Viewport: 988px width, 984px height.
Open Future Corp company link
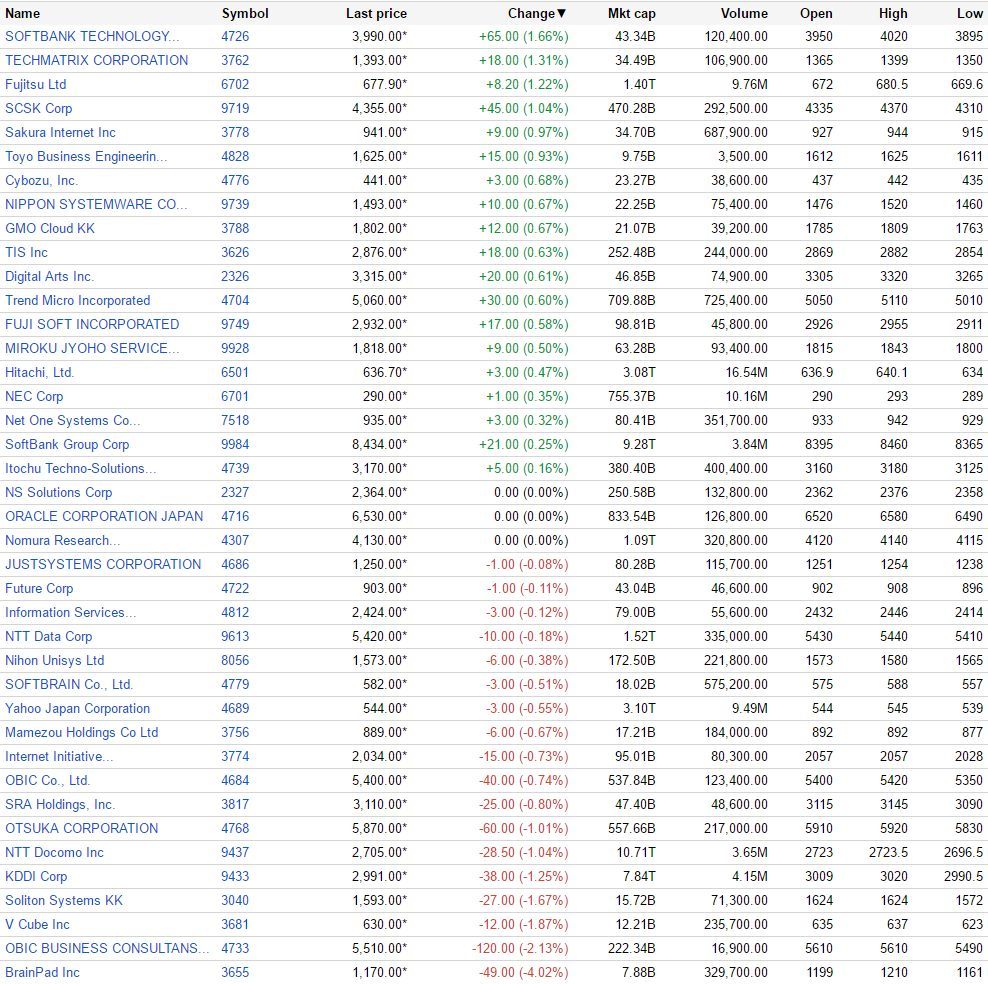tap(39, 588)
